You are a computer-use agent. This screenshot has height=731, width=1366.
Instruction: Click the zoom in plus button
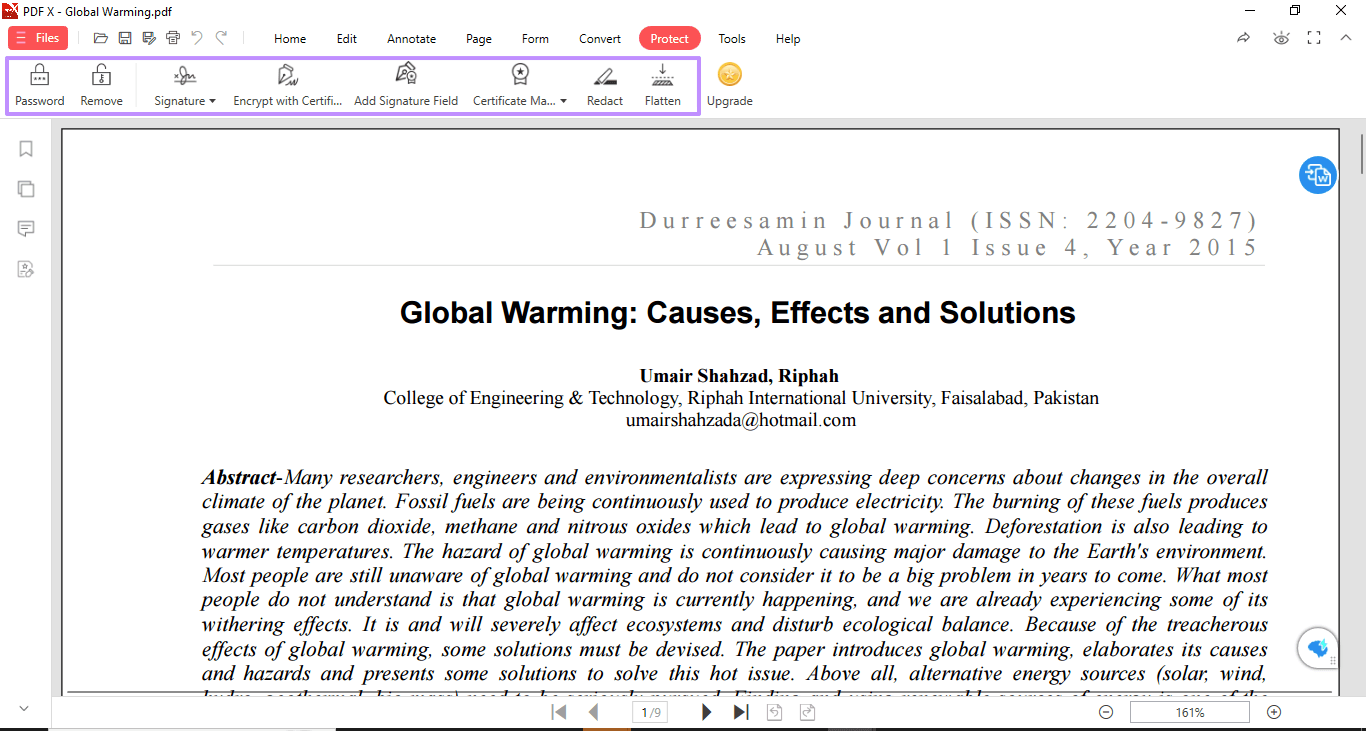click(1274, 712)
